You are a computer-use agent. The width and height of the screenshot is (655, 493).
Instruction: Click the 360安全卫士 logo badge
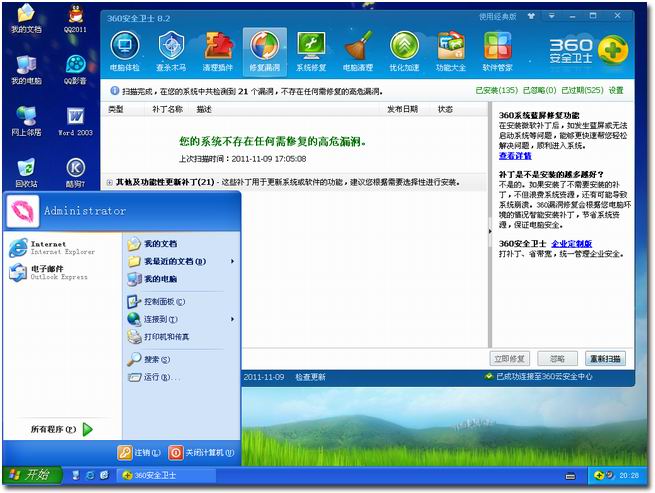coord(613,51)
